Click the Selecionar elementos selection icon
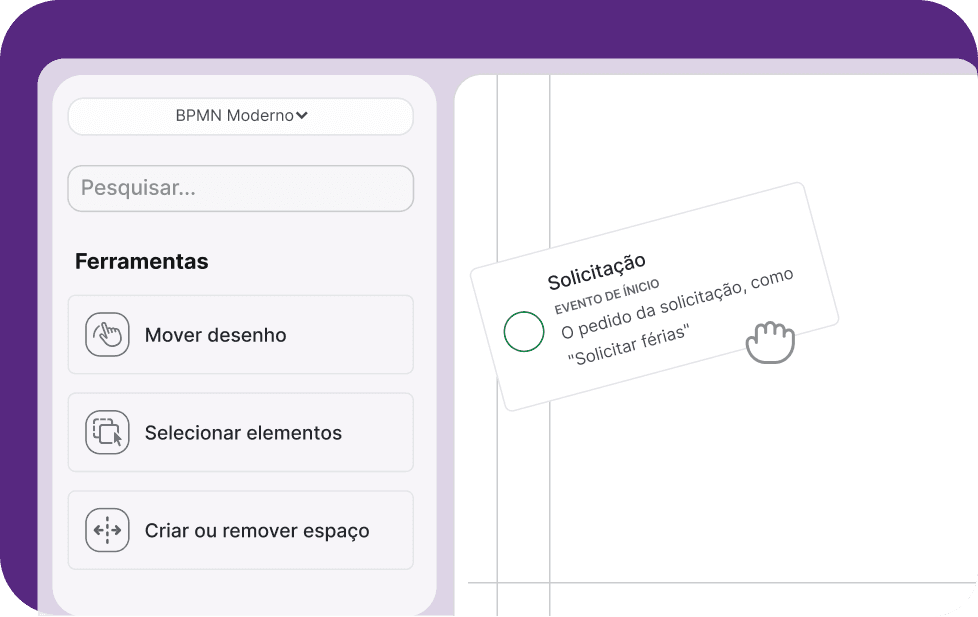The height and width of the screenshot is (617, 978). [x=108, y=433]
